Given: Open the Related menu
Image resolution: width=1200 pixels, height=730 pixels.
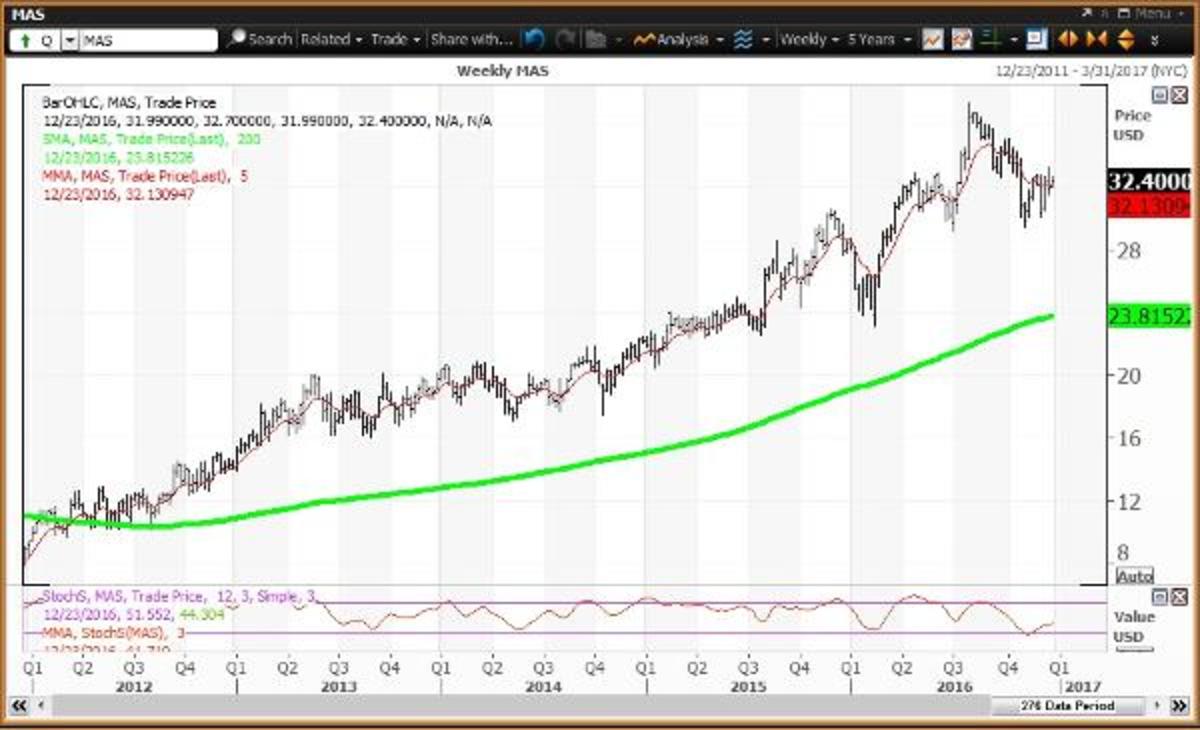Looking at the screenshot, I should point(331,40).
